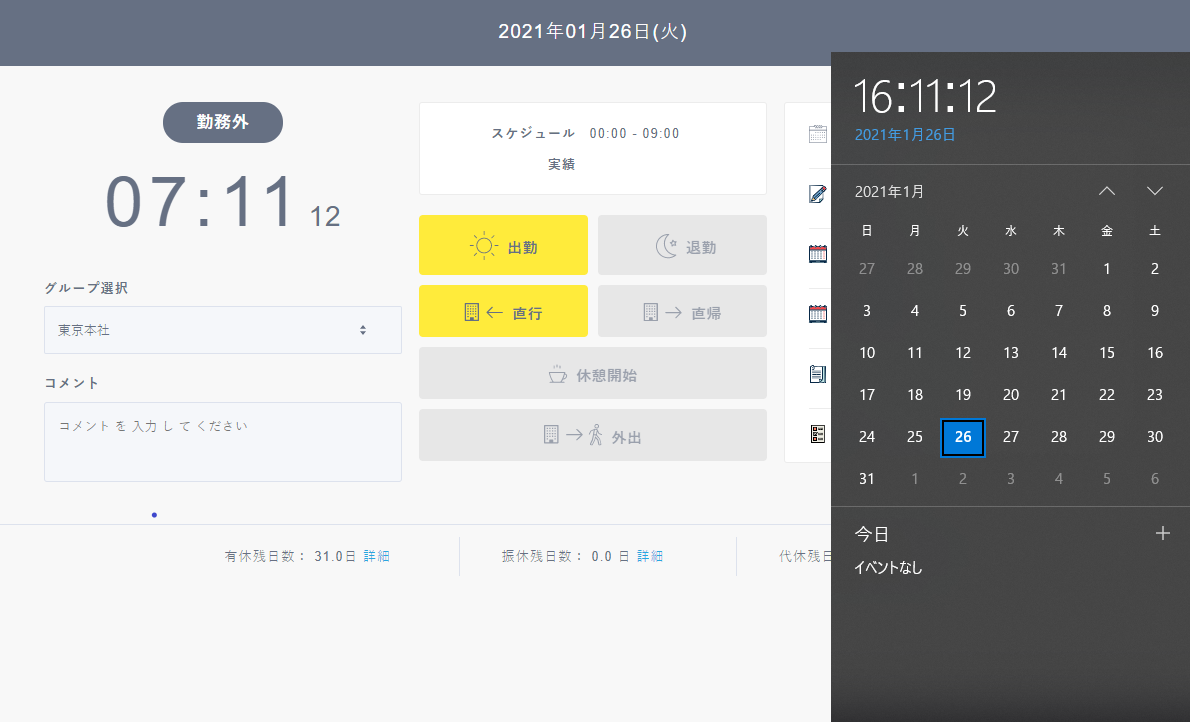
Task: Click the checklist icon in side panel
Action: 817,434
